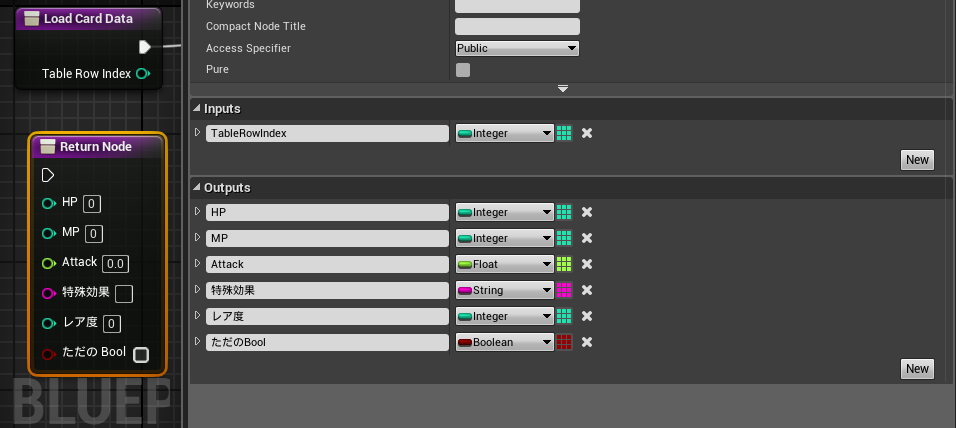The height and width of the screenshot is (428, 956).
Task: Expand the 特殊効果 output row details
Action: tap(197, 290)
